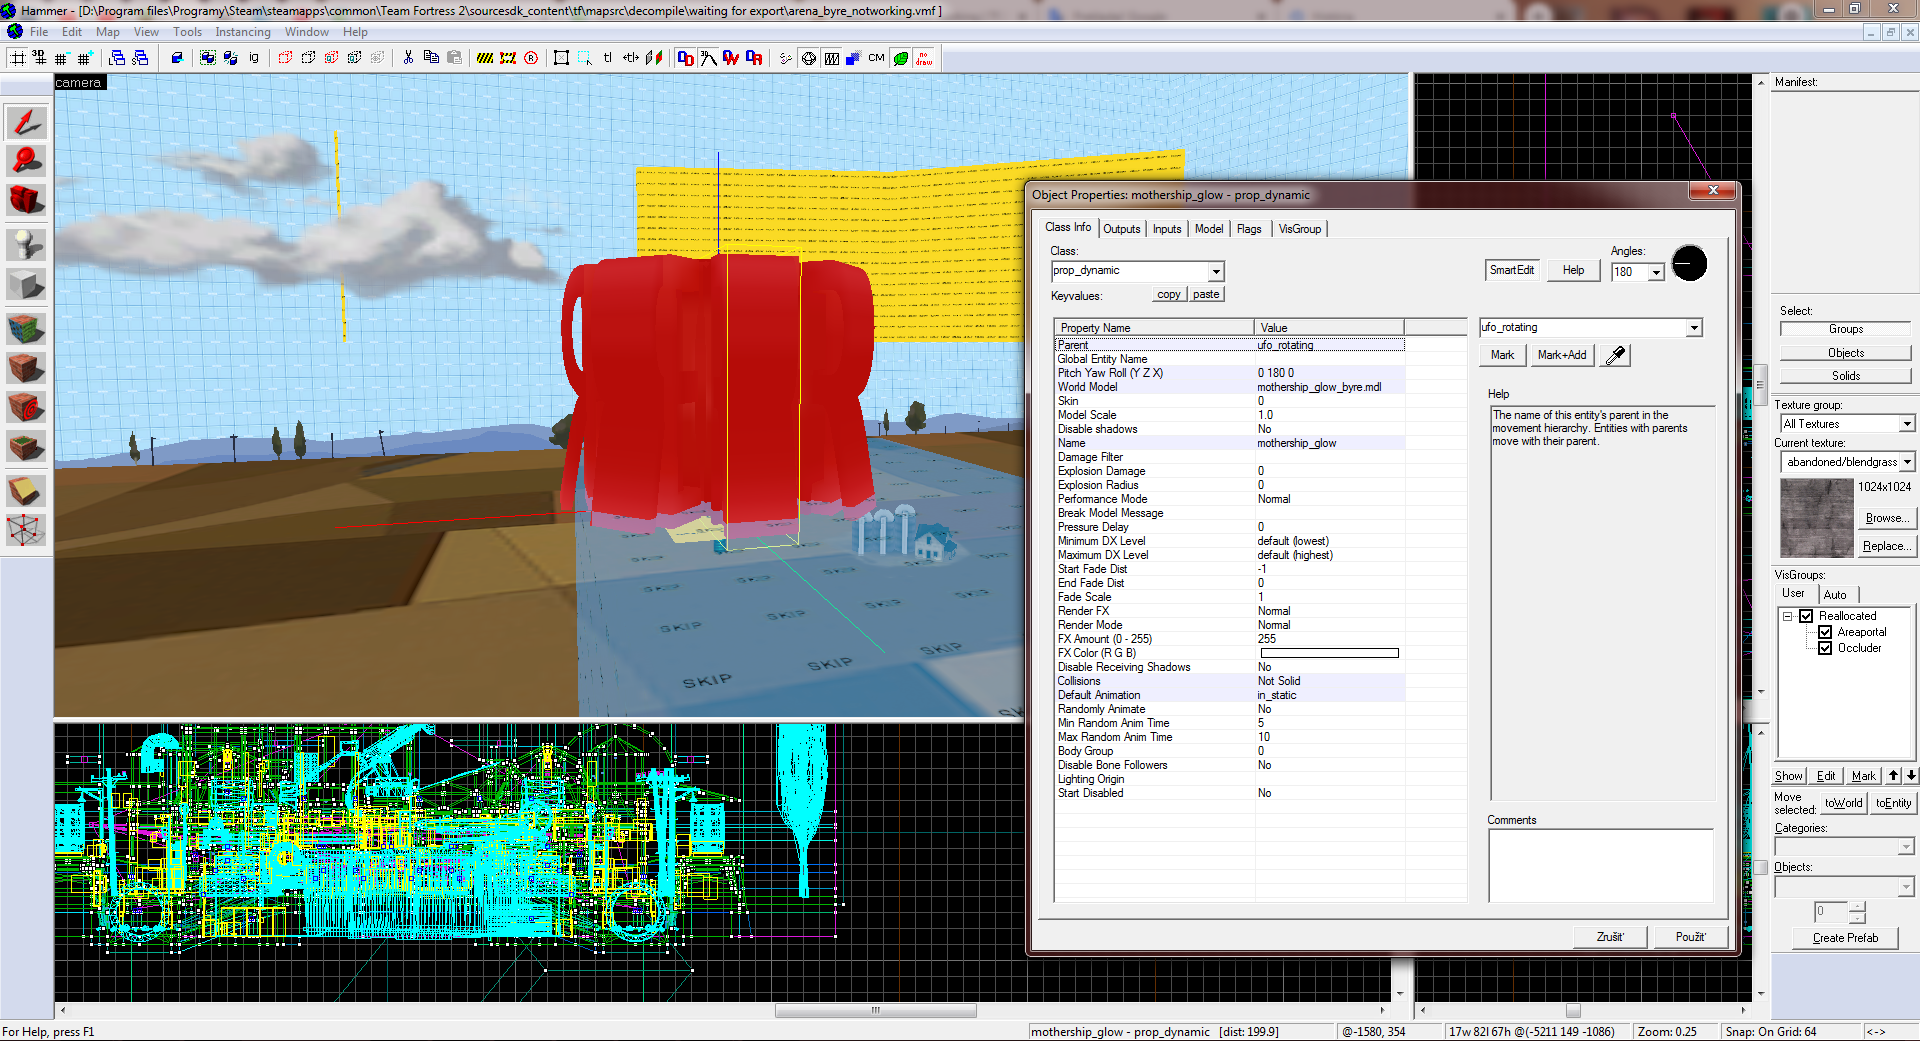Viewport: 1920px width, 1041px height.
Task: Open the Instancing menu
Action: (243, 32)
